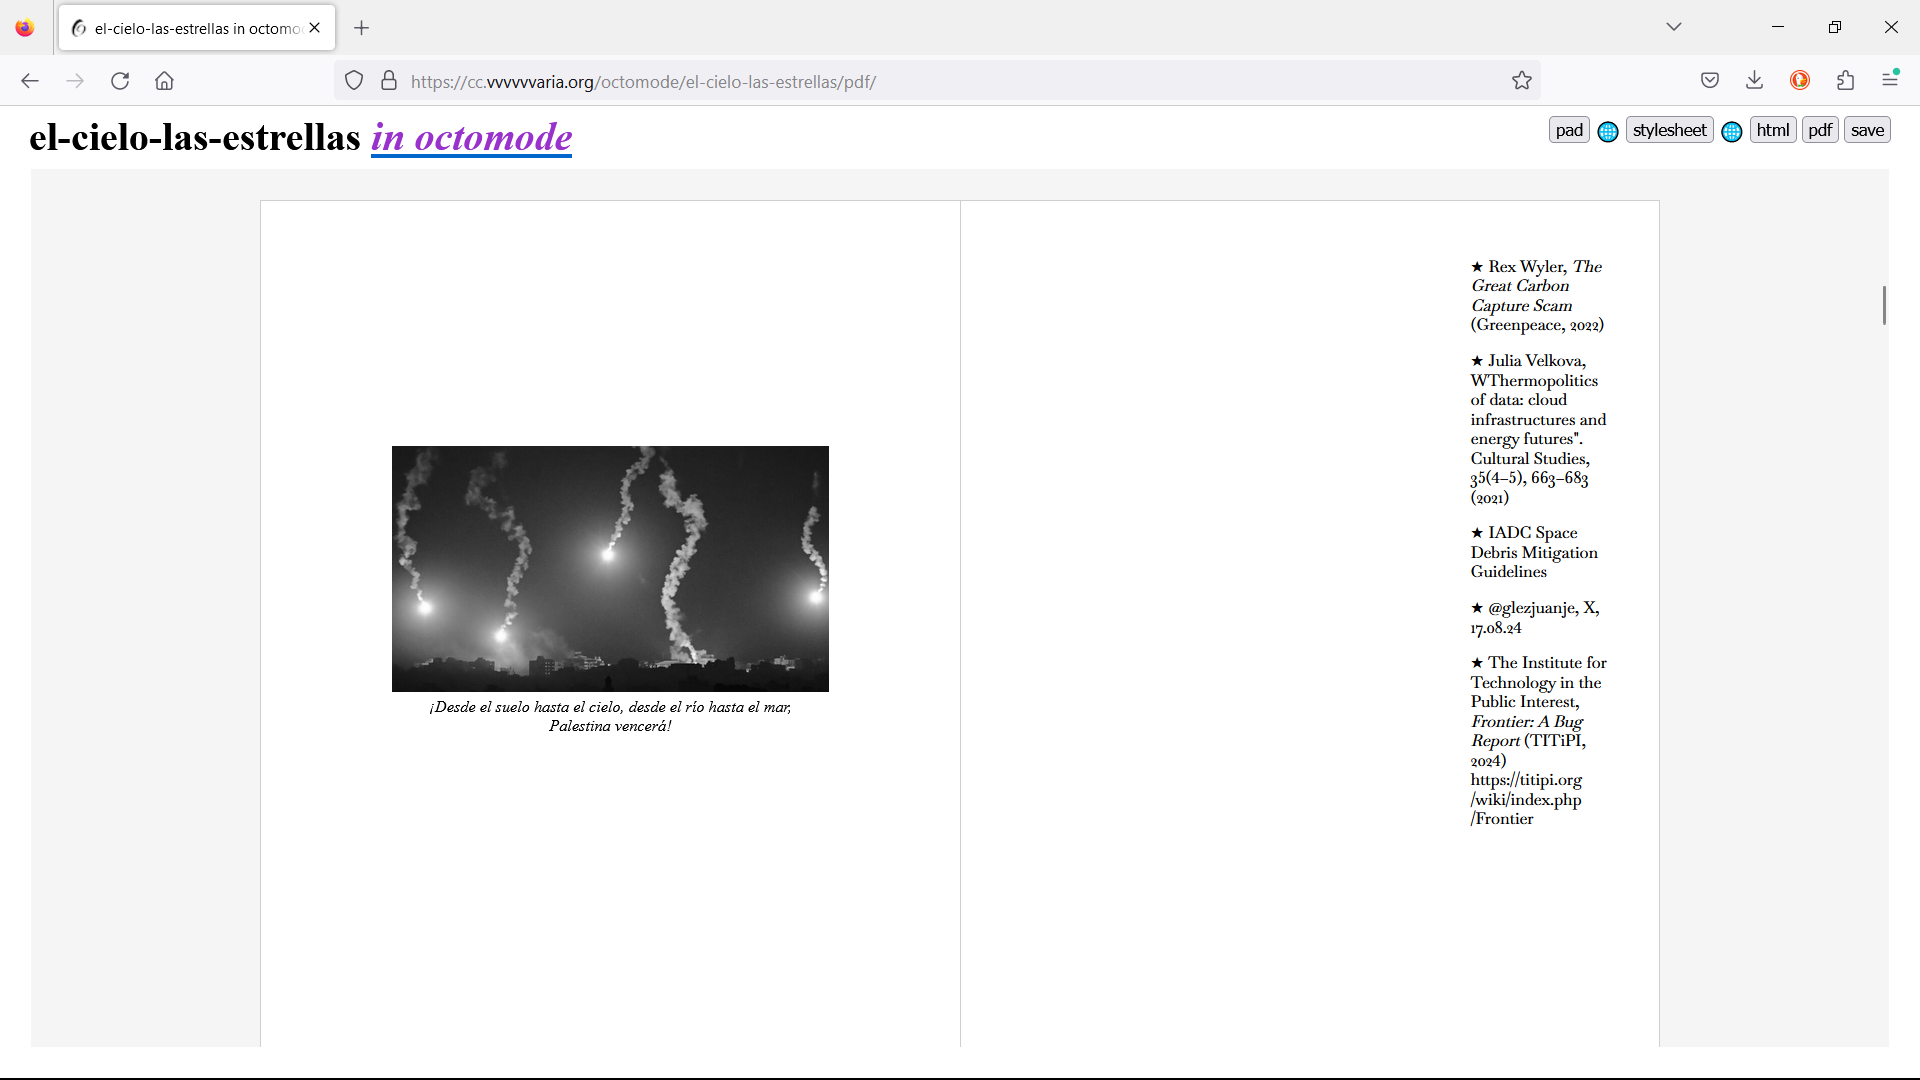Expand the list all tabs chevron
Screen dimensions: 1920x1080
pos(1674,27)
